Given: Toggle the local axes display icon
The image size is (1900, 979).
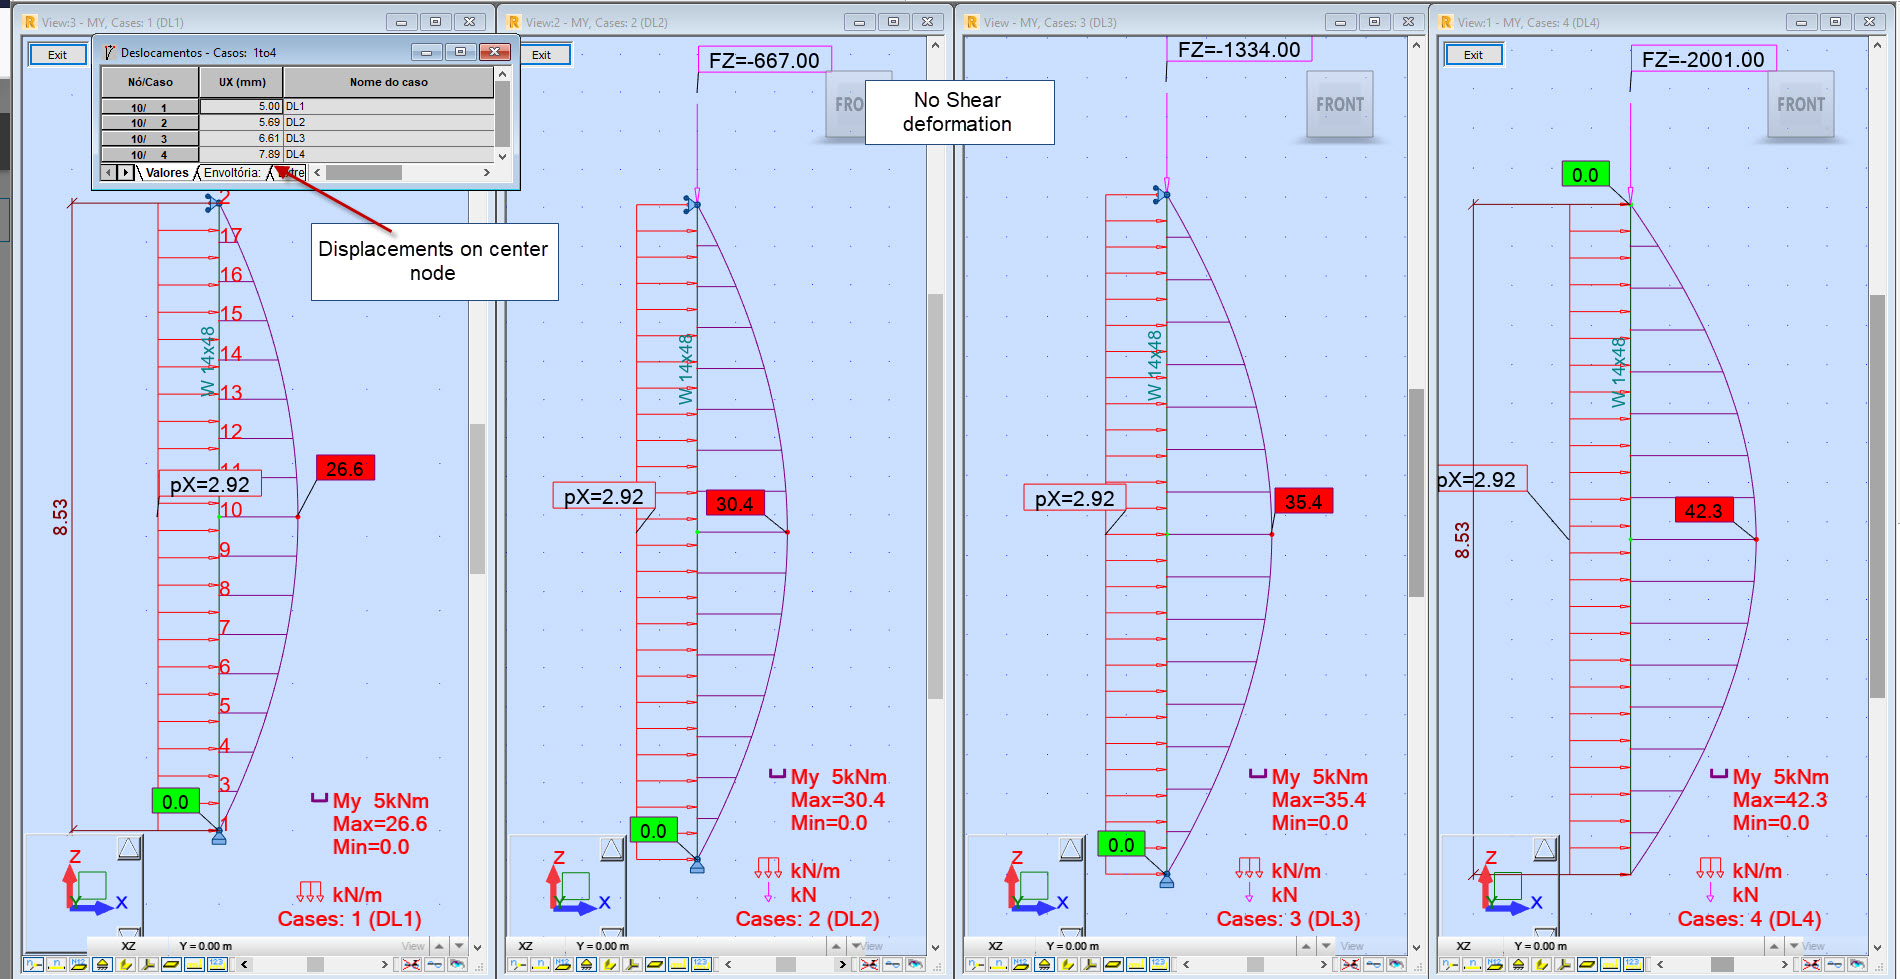Looking at the screenshot, I should tap(148, 966).
